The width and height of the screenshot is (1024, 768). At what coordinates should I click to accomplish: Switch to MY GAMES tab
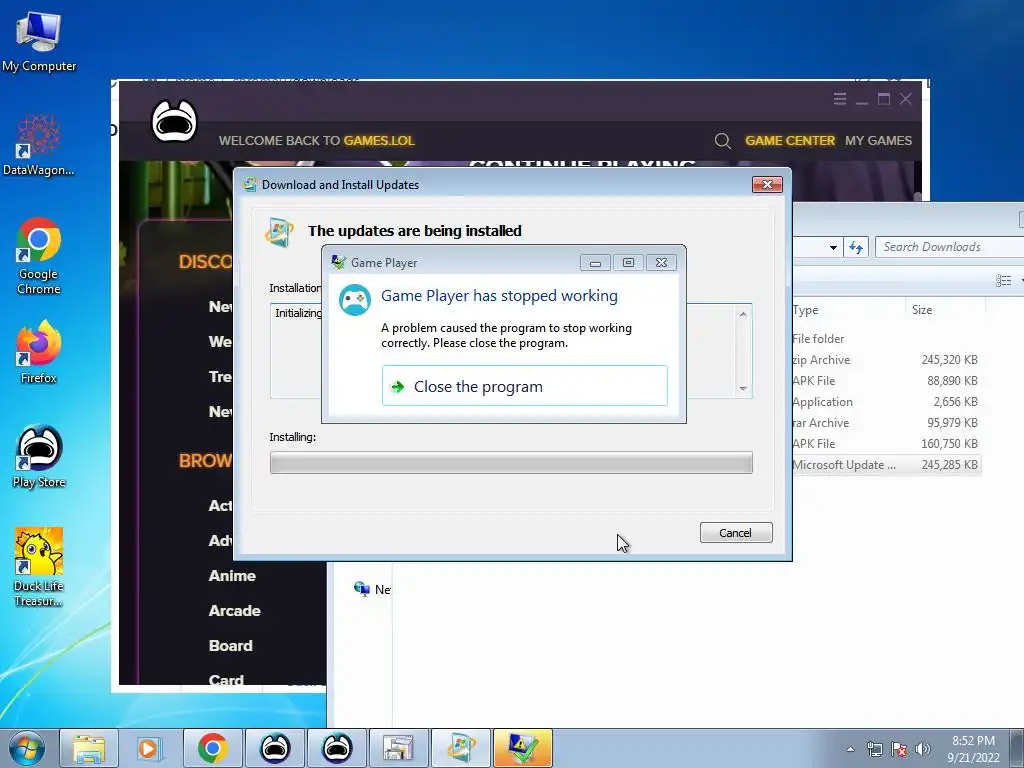click(878, 140)
